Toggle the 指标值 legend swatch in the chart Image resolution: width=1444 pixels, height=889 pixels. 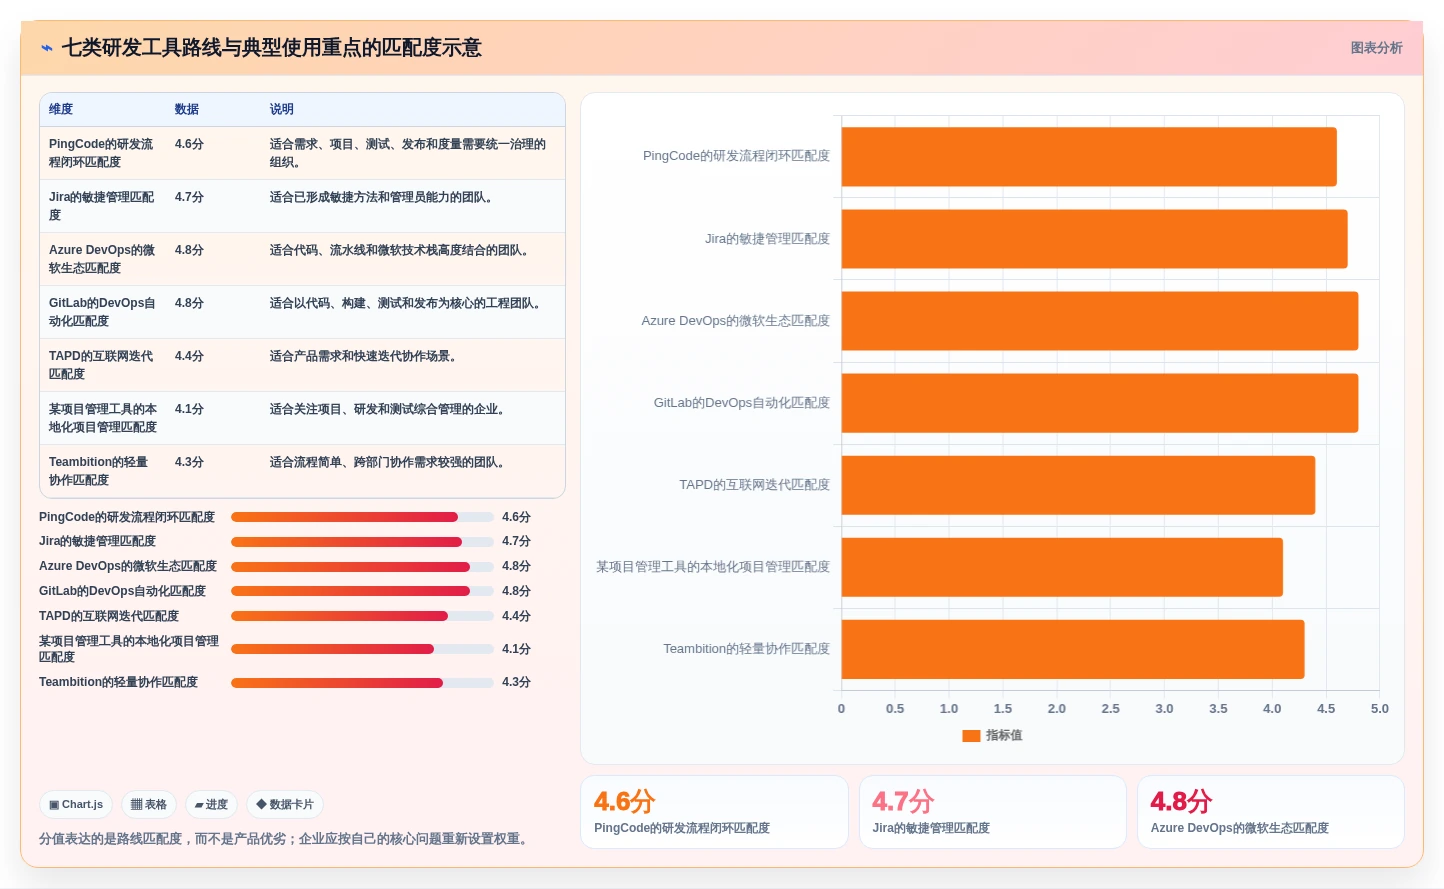point(971,735)
